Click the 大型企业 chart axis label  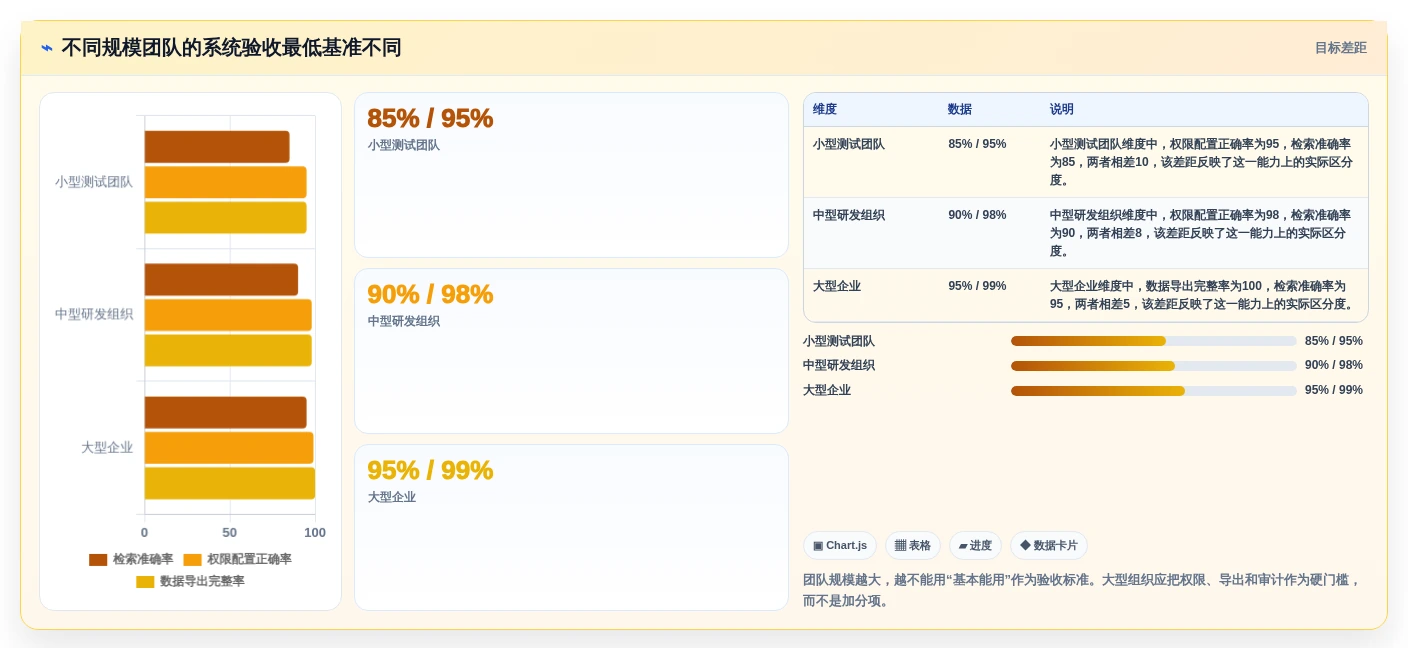coord(107,447)
